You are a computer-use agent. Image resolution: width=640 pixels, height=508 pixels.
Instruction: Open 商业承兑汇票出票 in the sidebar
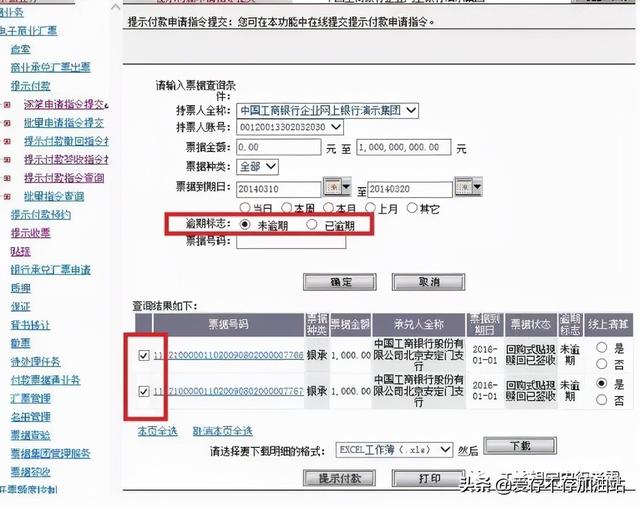tap(51, 68)
